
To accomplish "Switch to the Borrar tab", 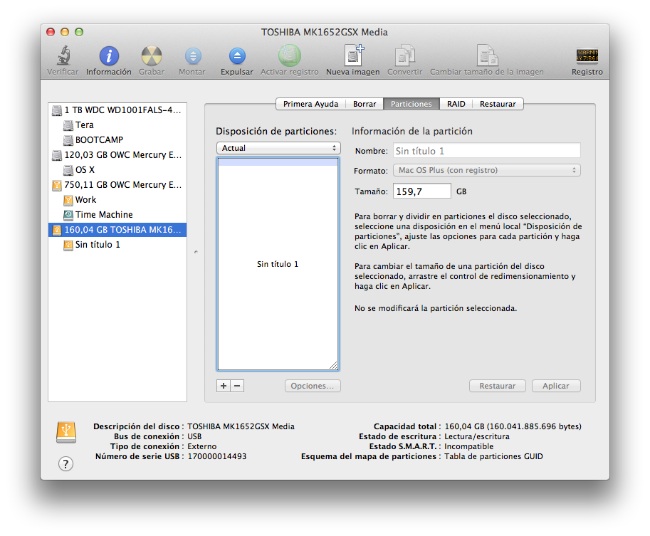I will (365, 104).
